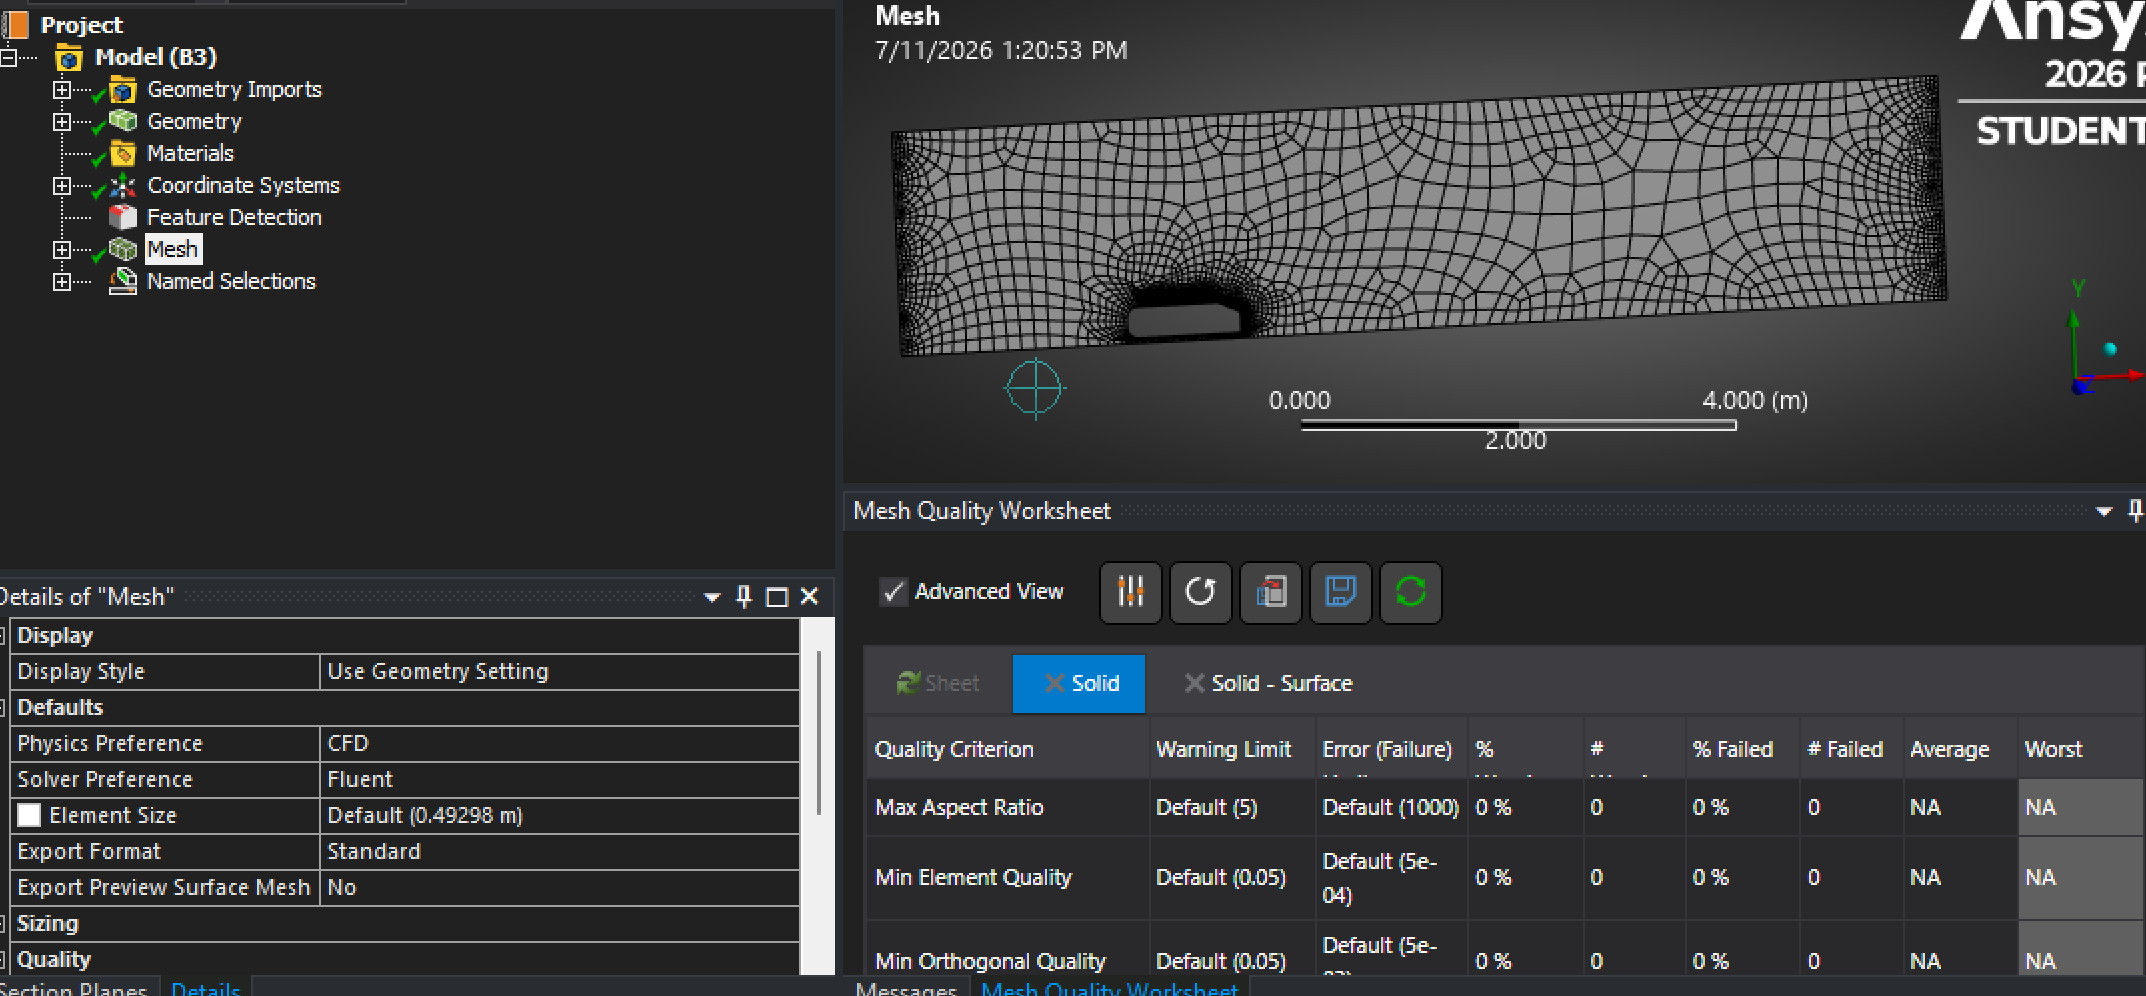Viewport: 2146px width, 996px height.
Task: Click the Details panel vertical scrollbar
Action: (819, 733)
